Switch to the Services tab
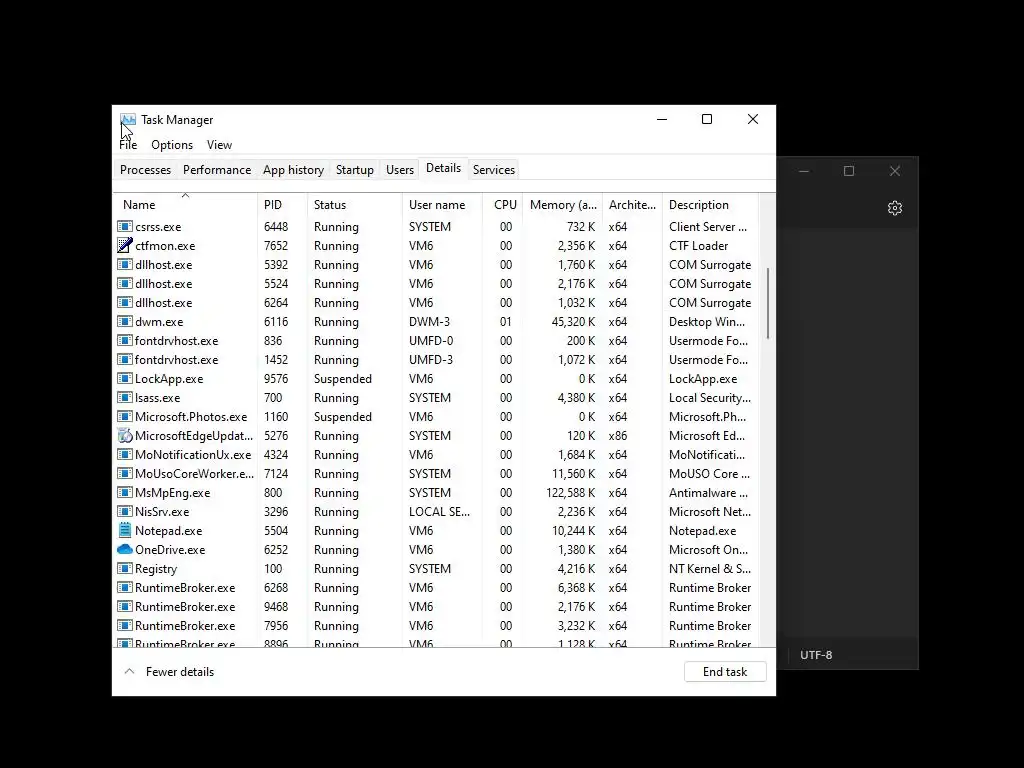 (494, 170)
